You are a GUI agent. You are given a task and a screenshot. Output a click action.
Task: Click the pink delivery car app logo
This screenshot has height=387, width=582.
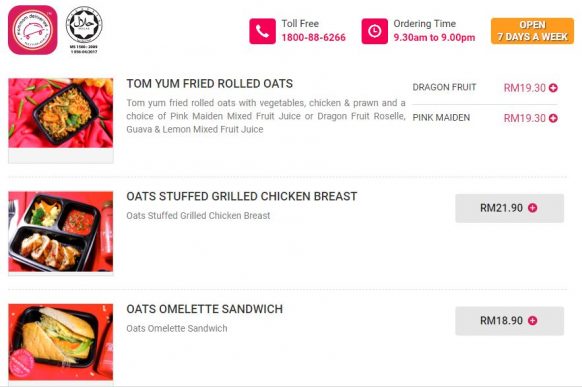33,30
